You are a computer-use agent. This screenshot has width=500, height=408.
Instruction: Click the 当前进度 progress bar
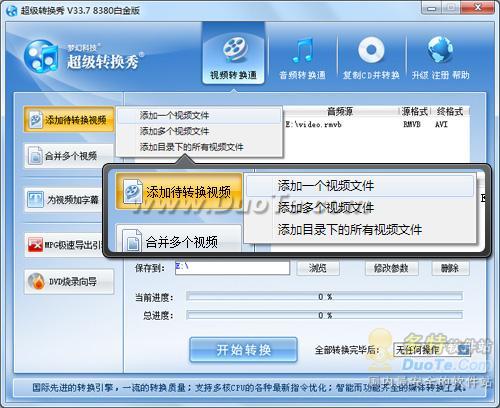coord(325,297)
